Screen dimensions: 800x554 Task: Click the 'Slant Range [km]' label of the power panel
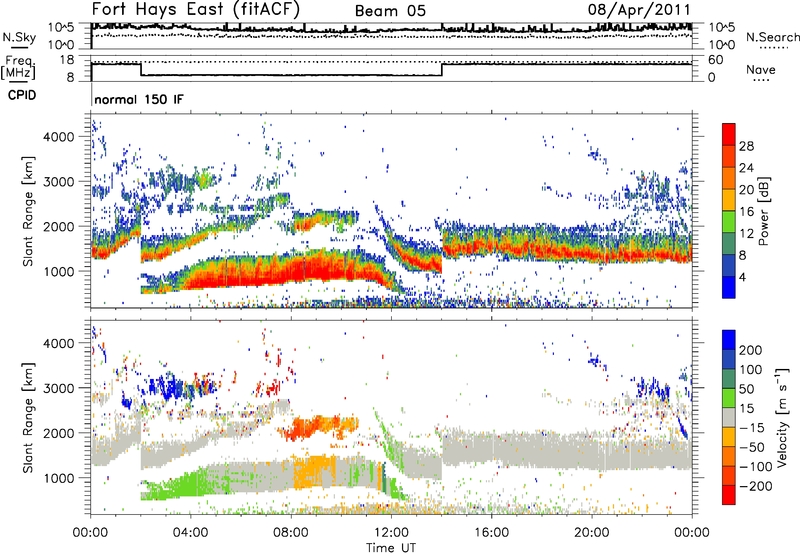(x=28, y=211)
